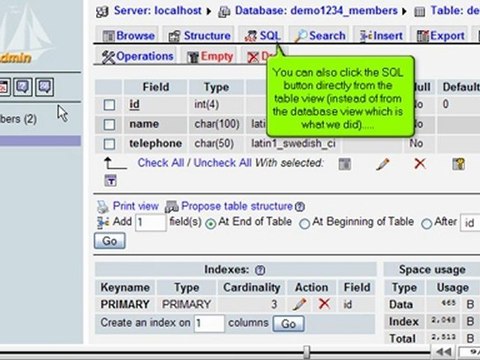Click the pencil edit icon beside With selected
Screen dimensions: 480x360
tap(382, 164)
